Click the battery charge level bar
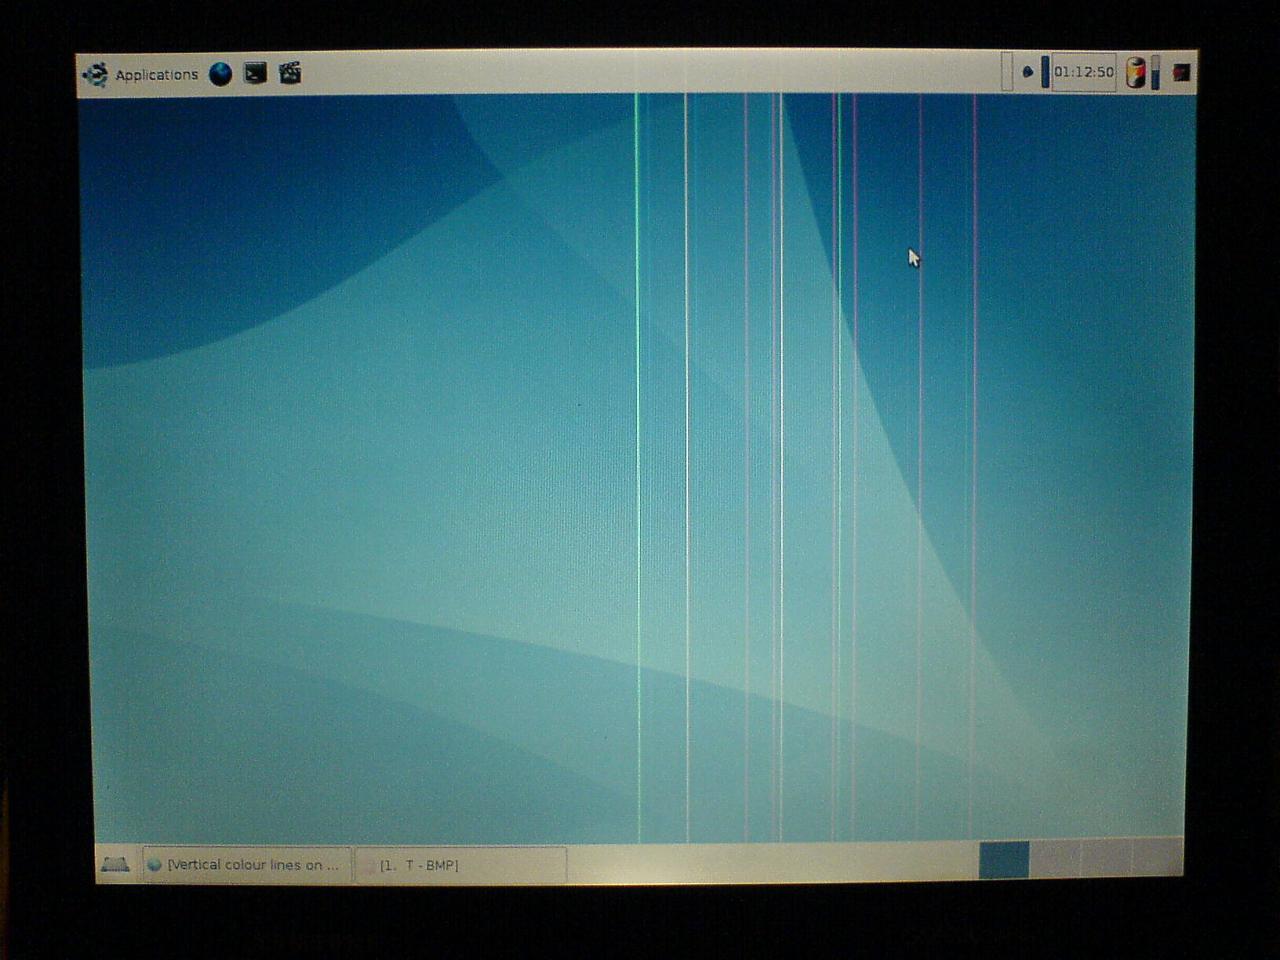The height and width of the screenshot is (960, 1280). [x=1155, y=72]
